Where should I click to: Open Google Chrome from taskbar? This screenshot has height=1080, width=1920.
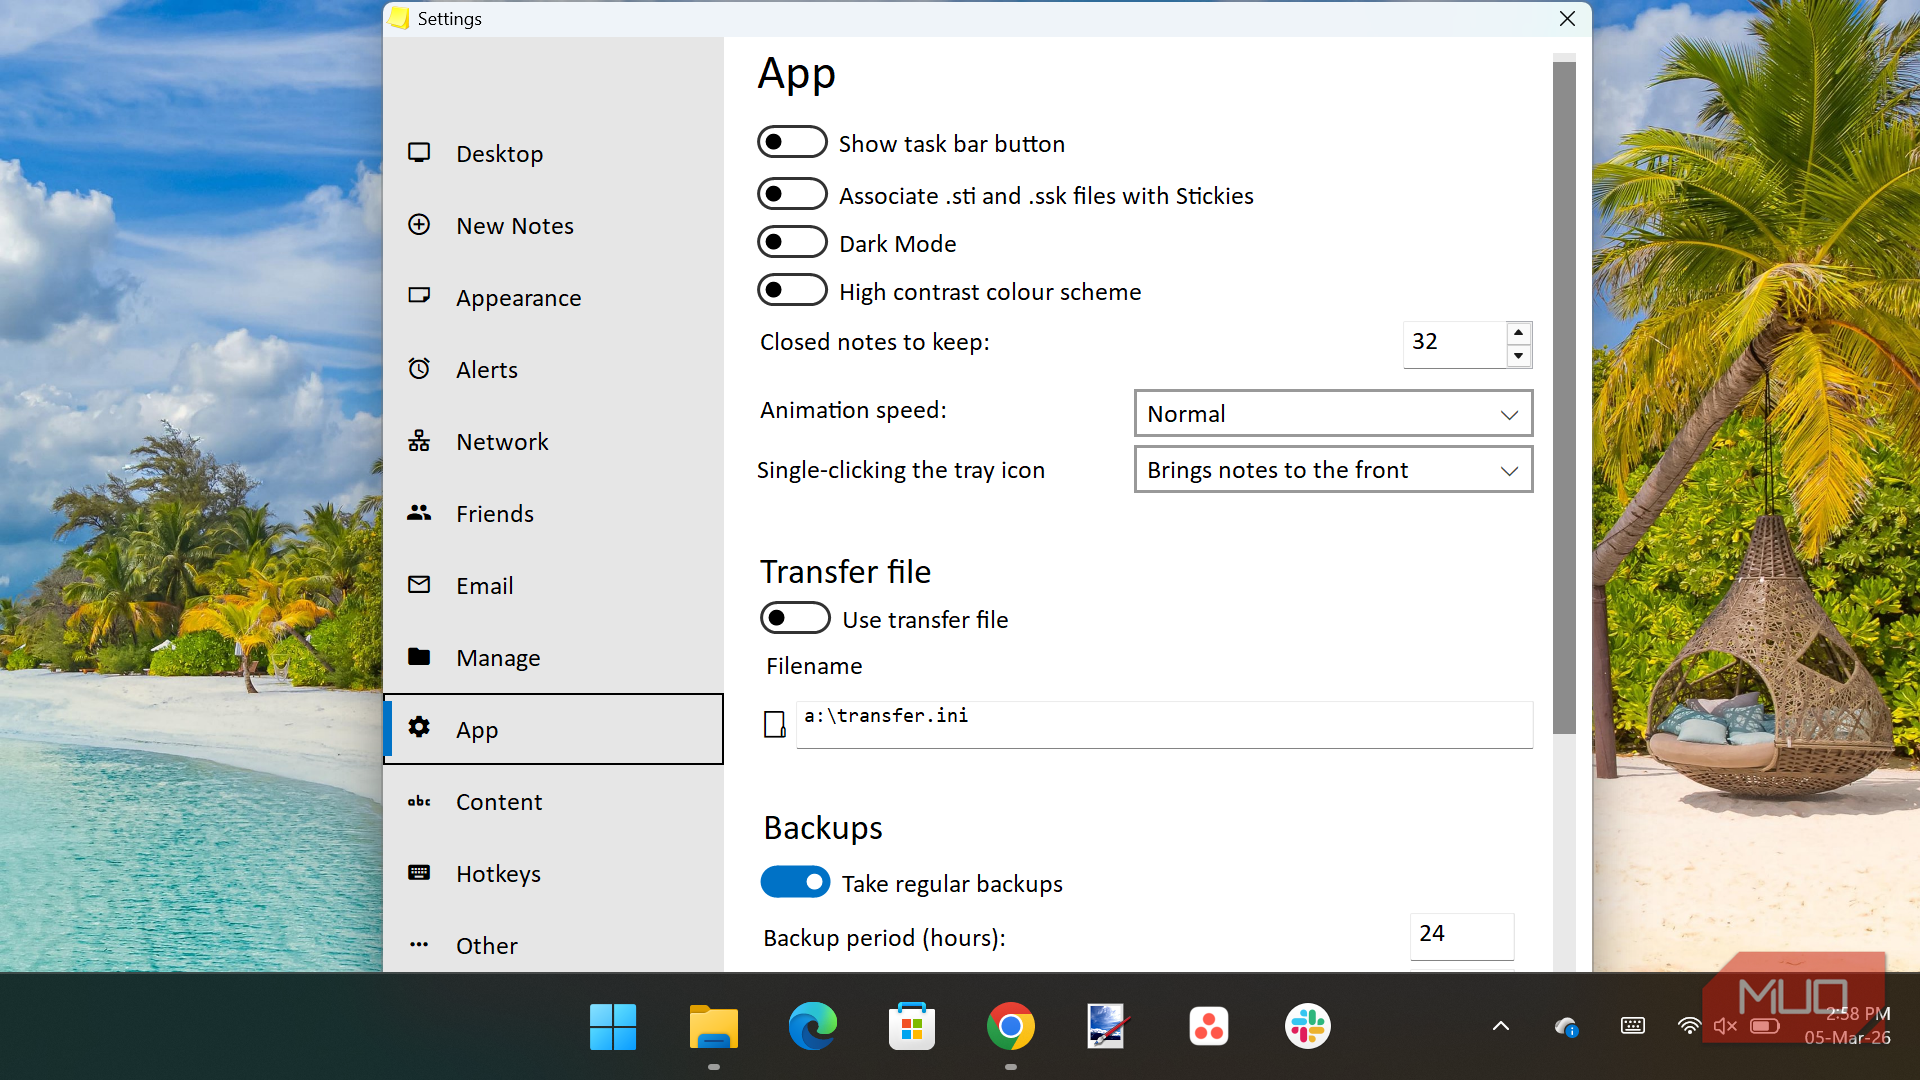(x=1010, y=1027)
